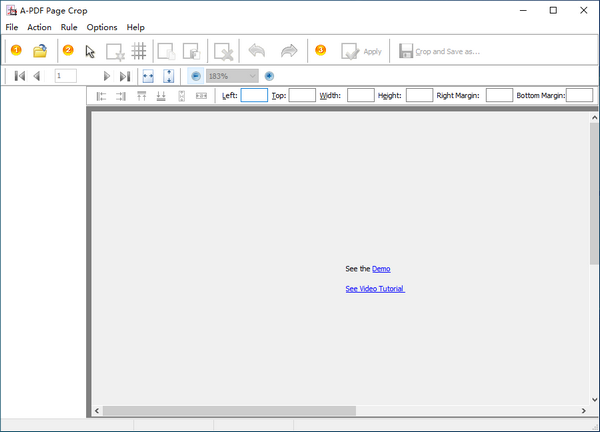Image resolution: width=600 pixels, height=432 pixels.
Task: Click Crop and Save as button
Action: (439, 51)
